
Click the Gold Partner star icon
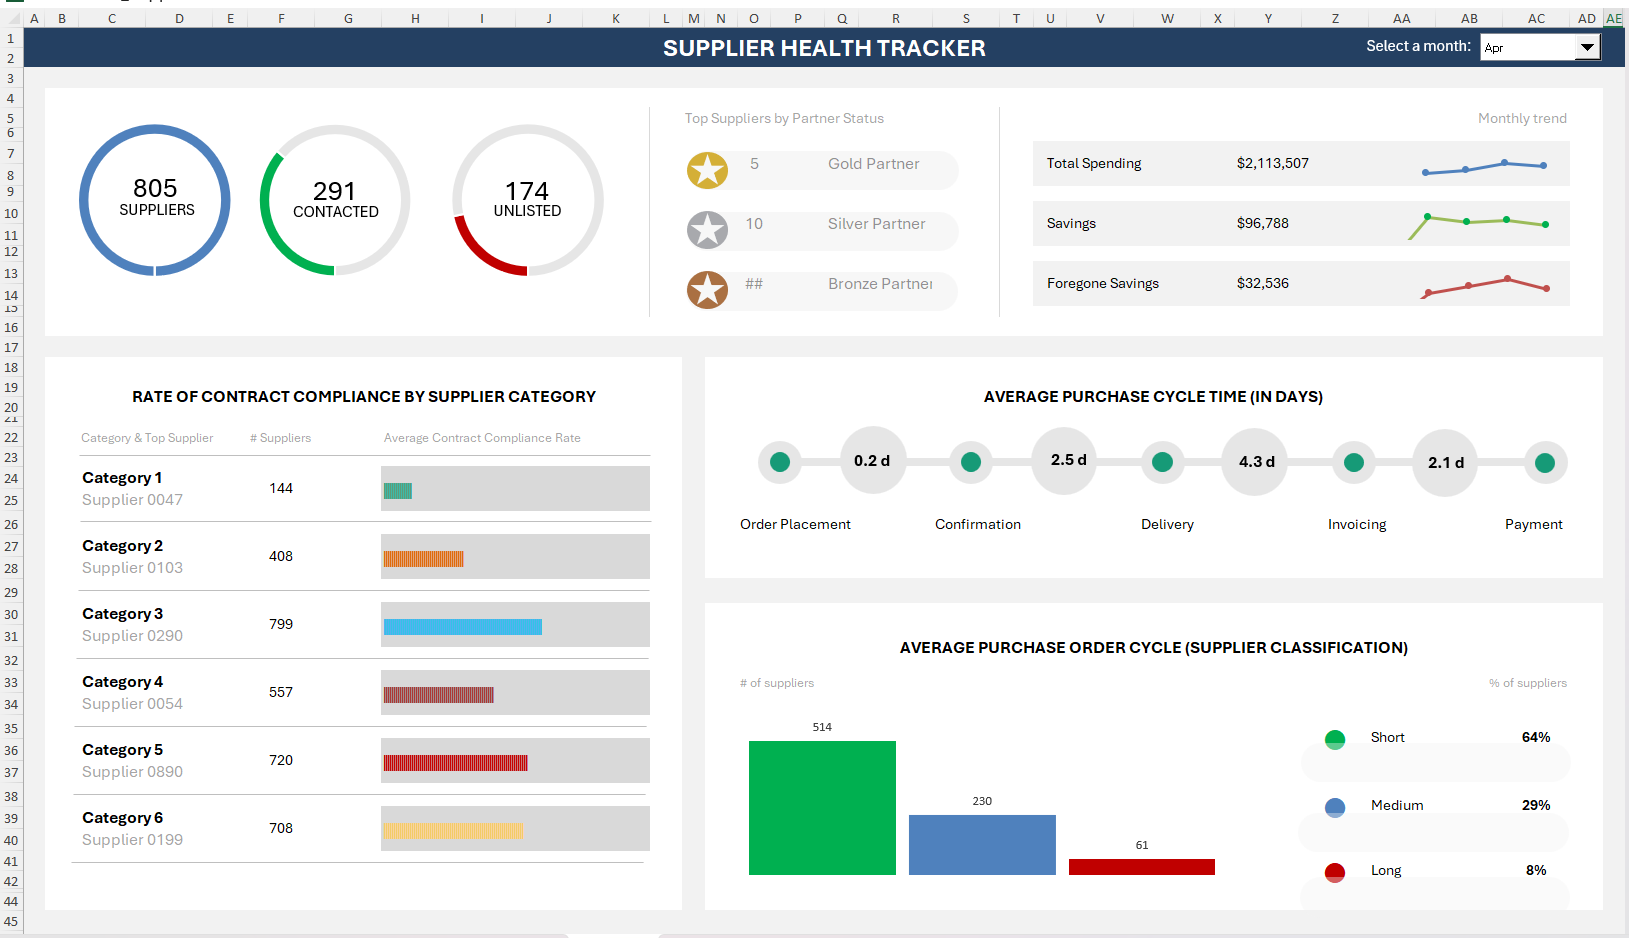(x=707, y=170)
